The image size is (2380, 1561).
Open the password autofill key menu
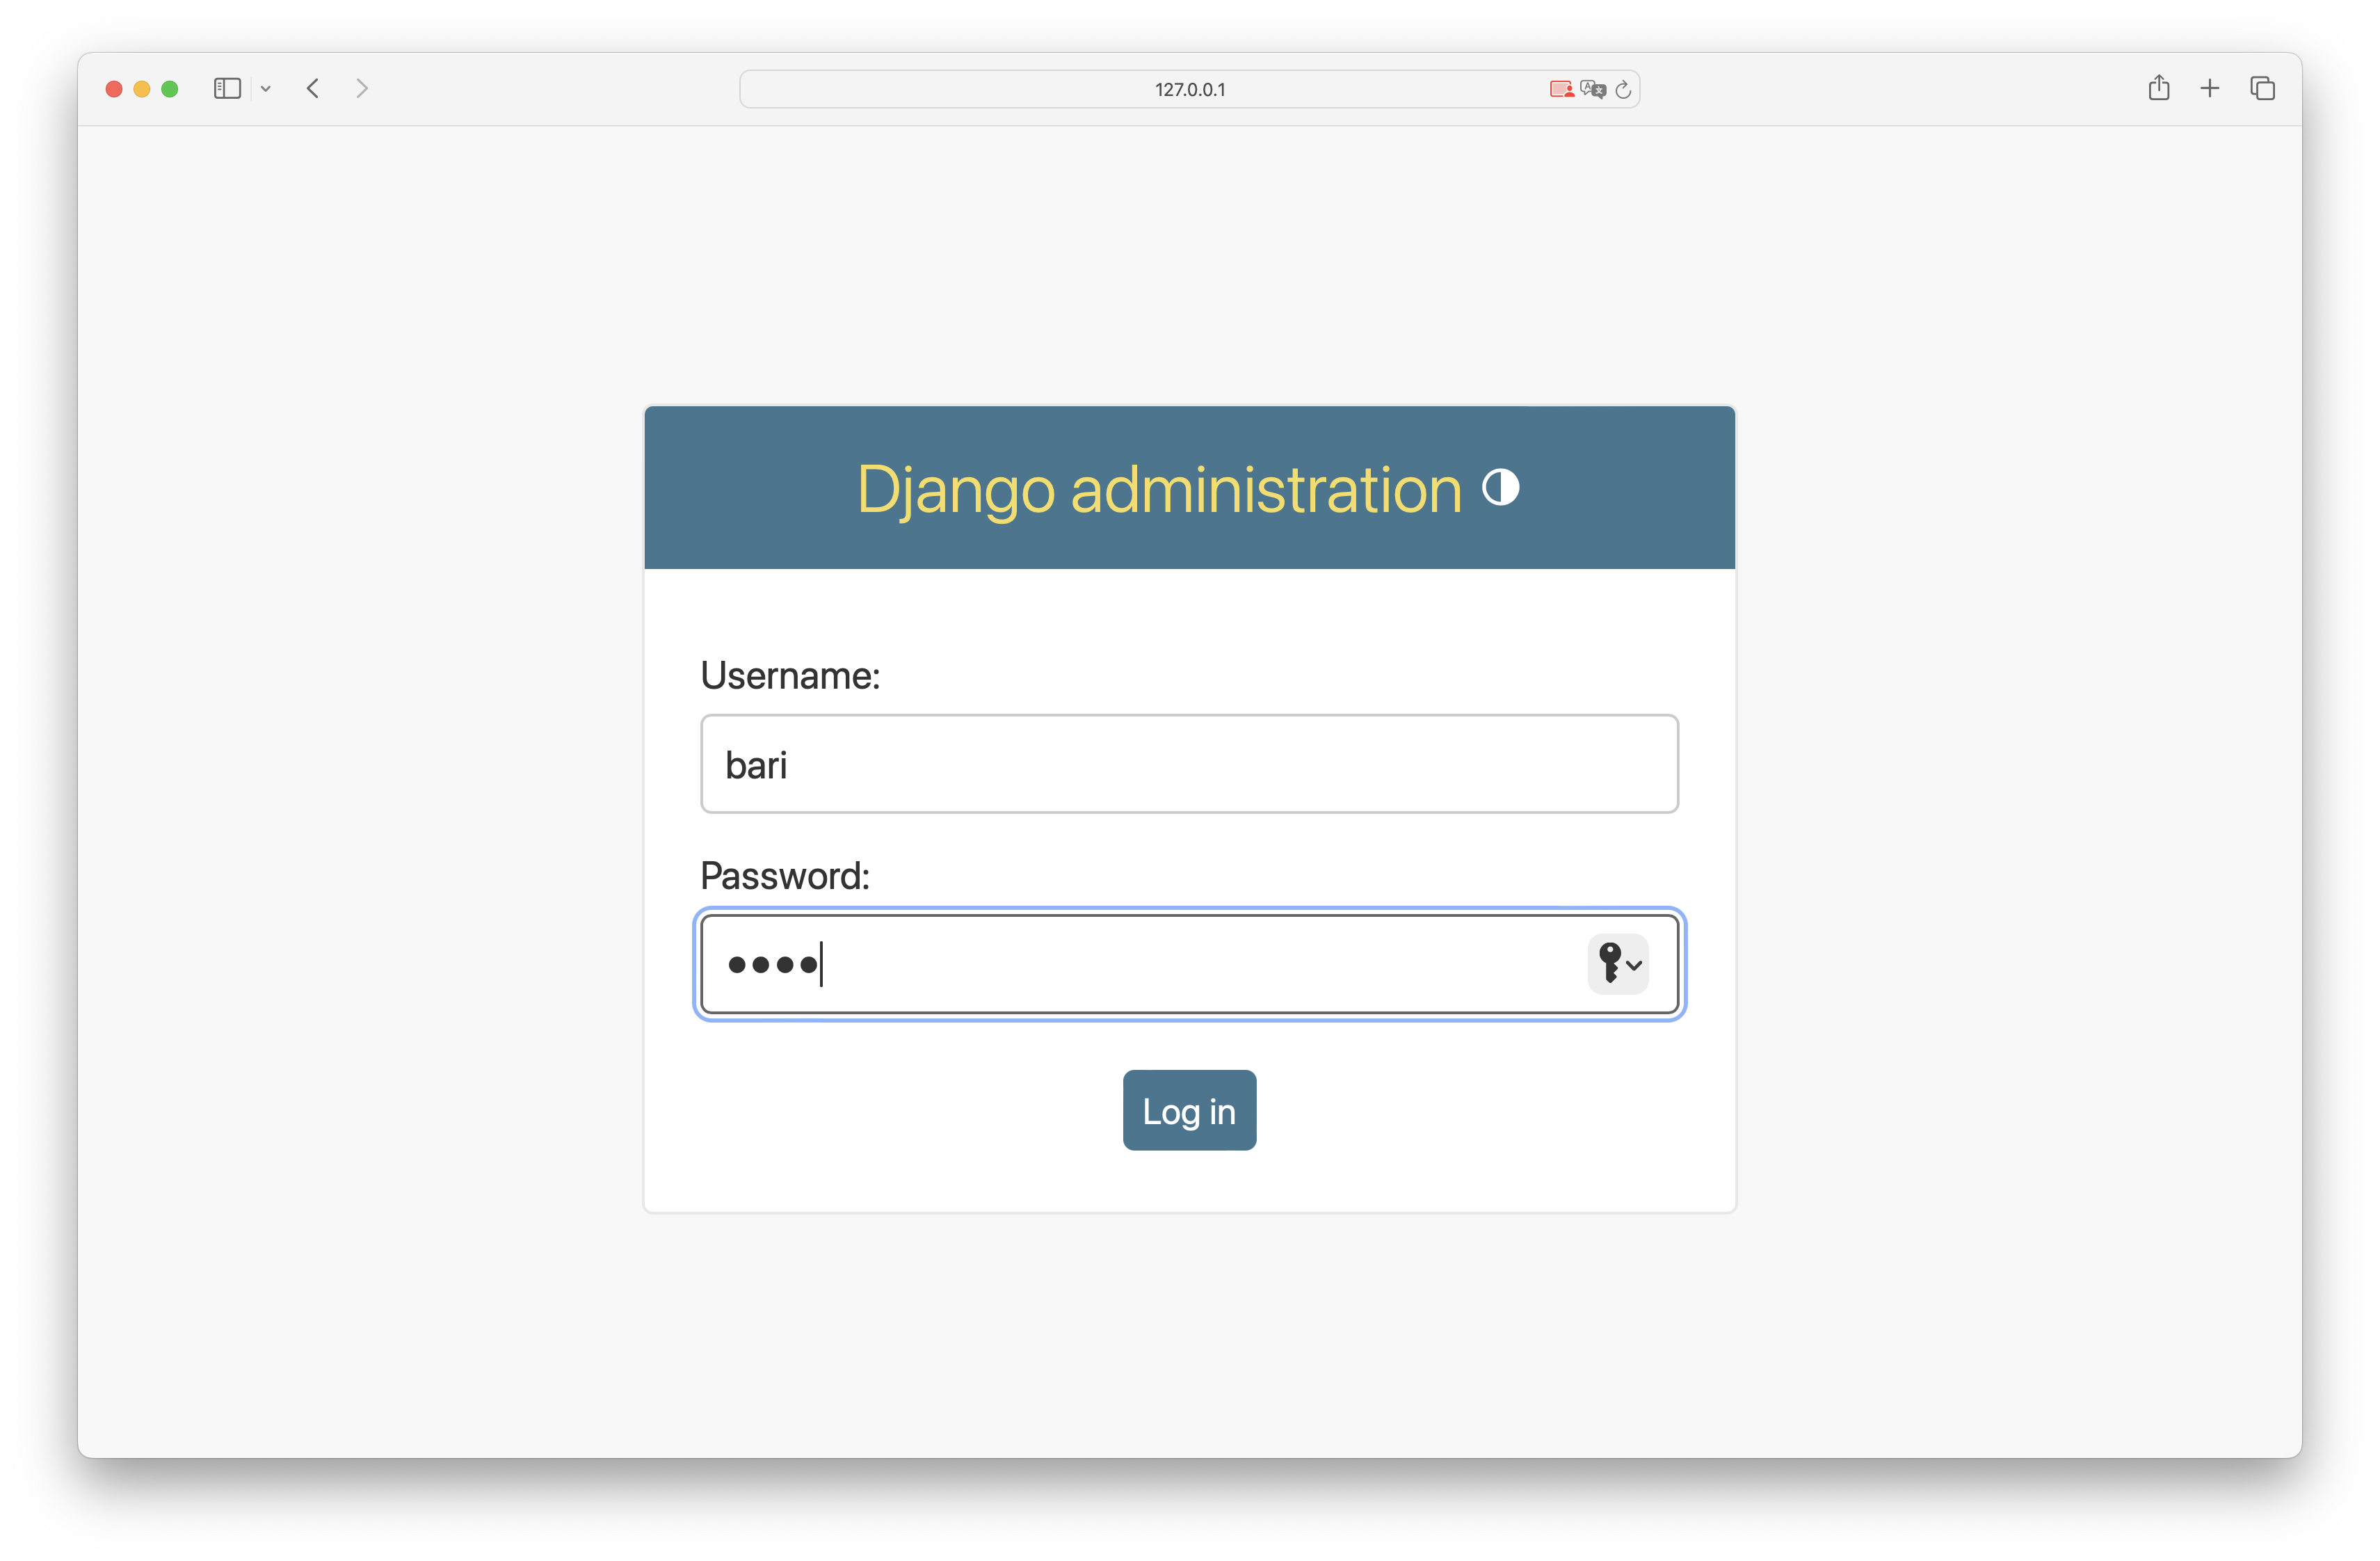pyautogui.click(x=1618, y=964)
